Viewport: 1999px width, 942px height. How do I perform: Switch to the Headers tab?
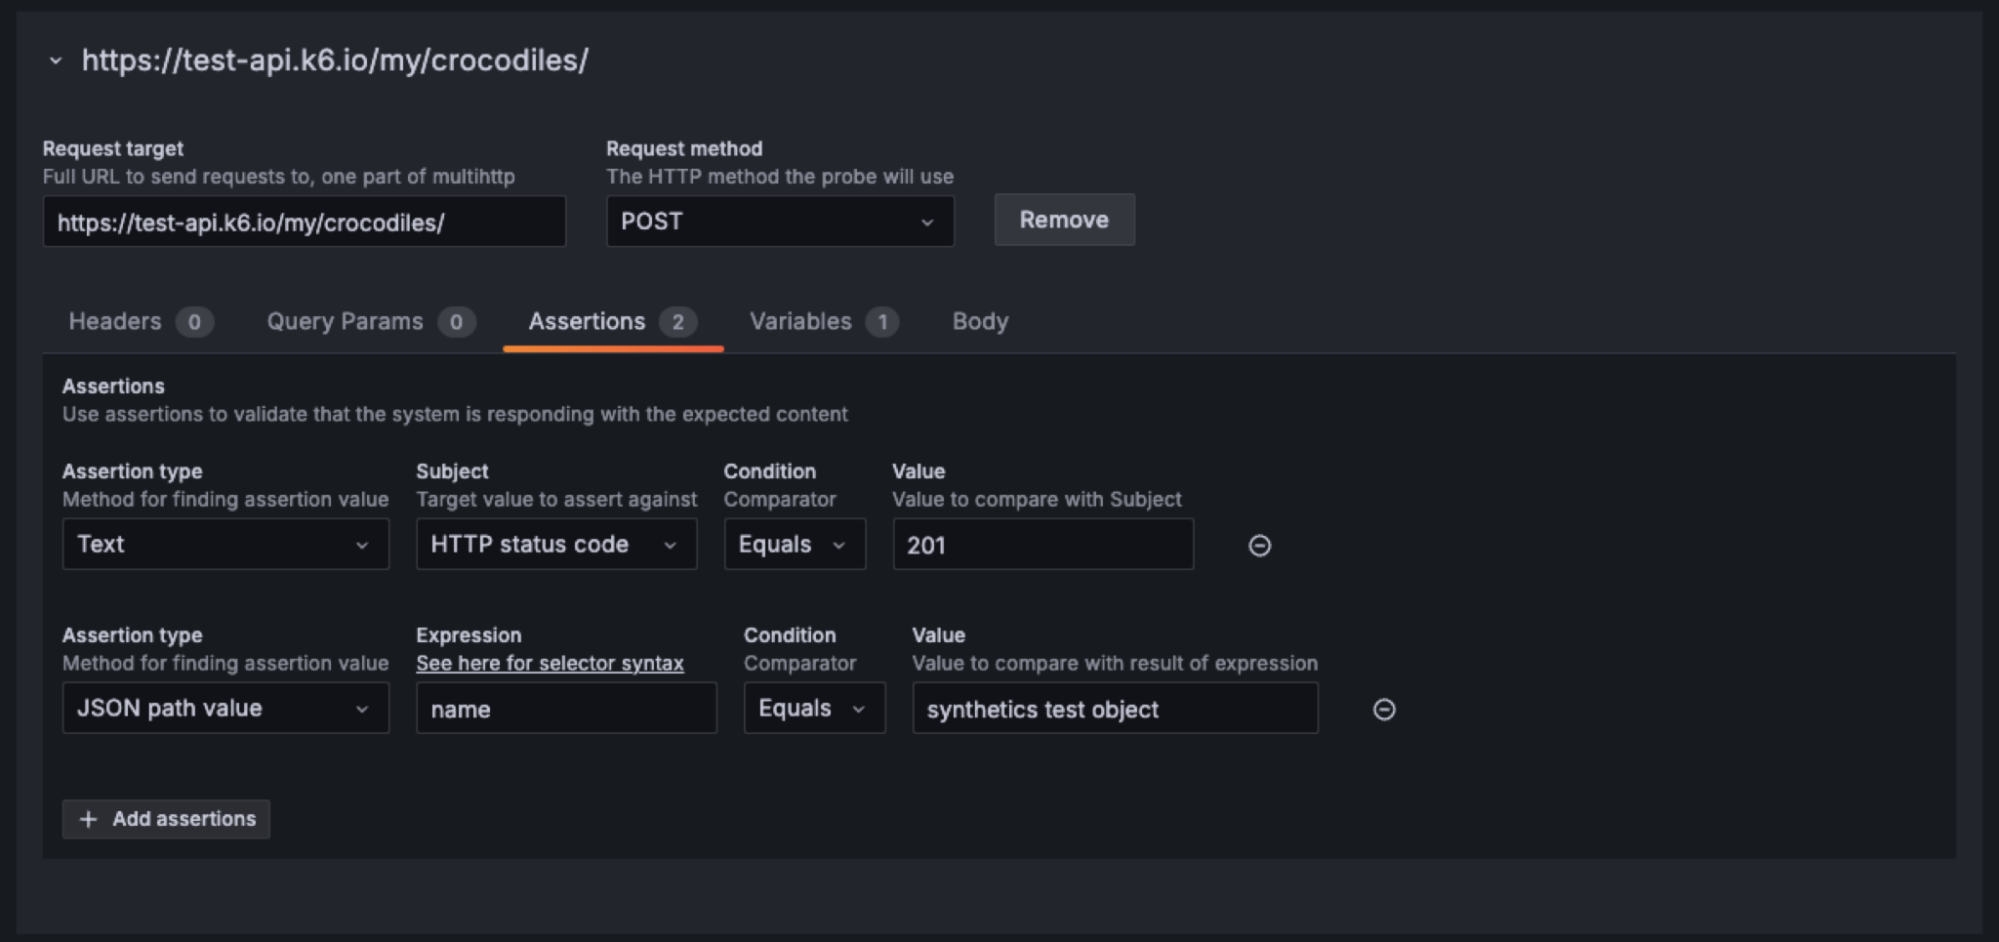click(x=113, y=321)
